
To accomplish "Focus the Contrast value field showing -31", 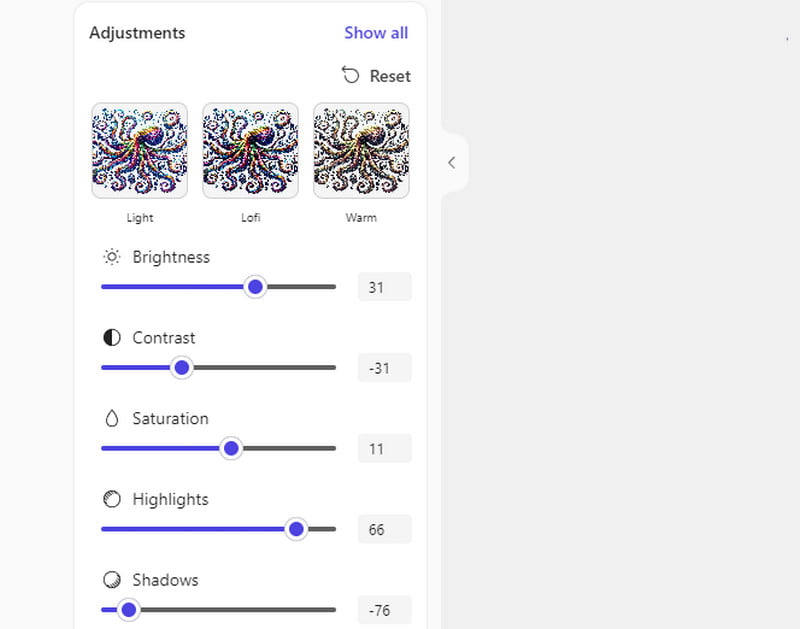I will click(x=384, y=368).
